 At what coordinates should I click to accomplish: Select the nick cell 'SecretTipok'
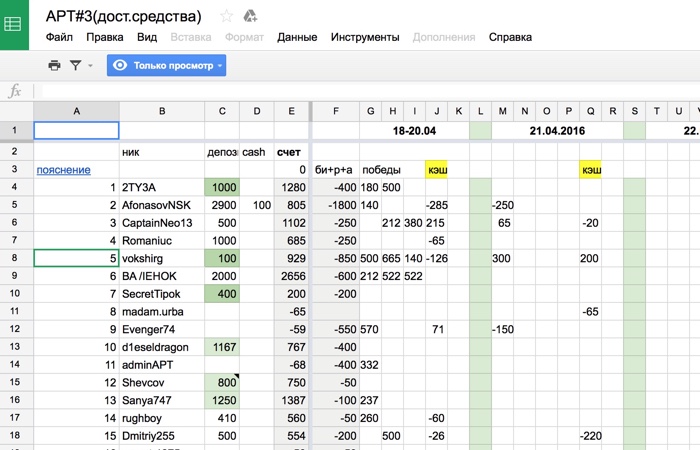(162, 294)
